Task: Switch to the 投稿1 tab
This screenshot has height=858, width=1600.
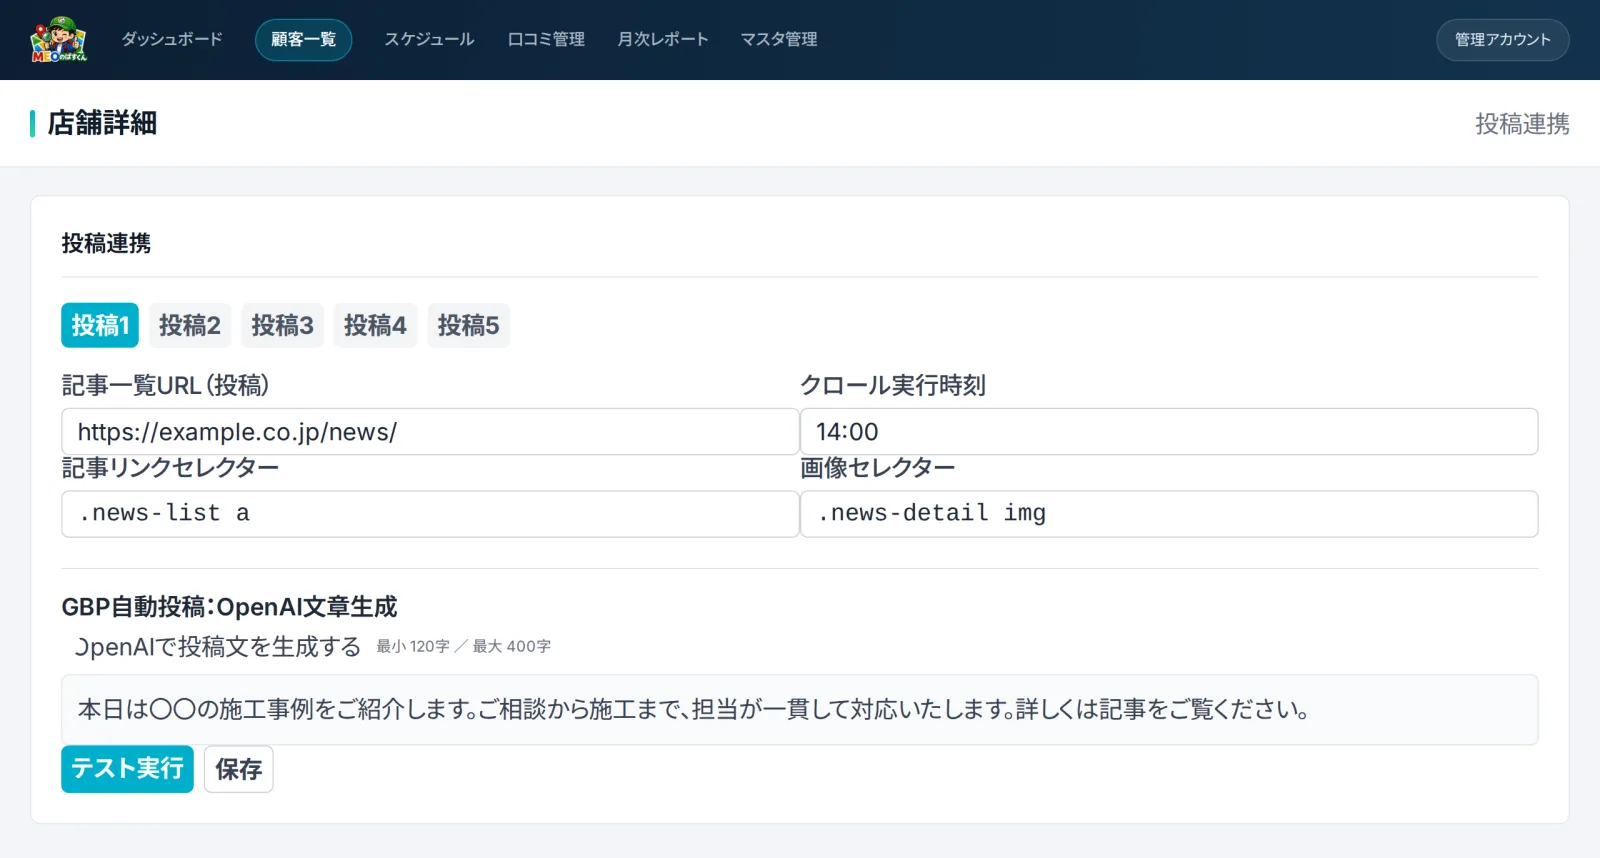Action: click(100, 325)
